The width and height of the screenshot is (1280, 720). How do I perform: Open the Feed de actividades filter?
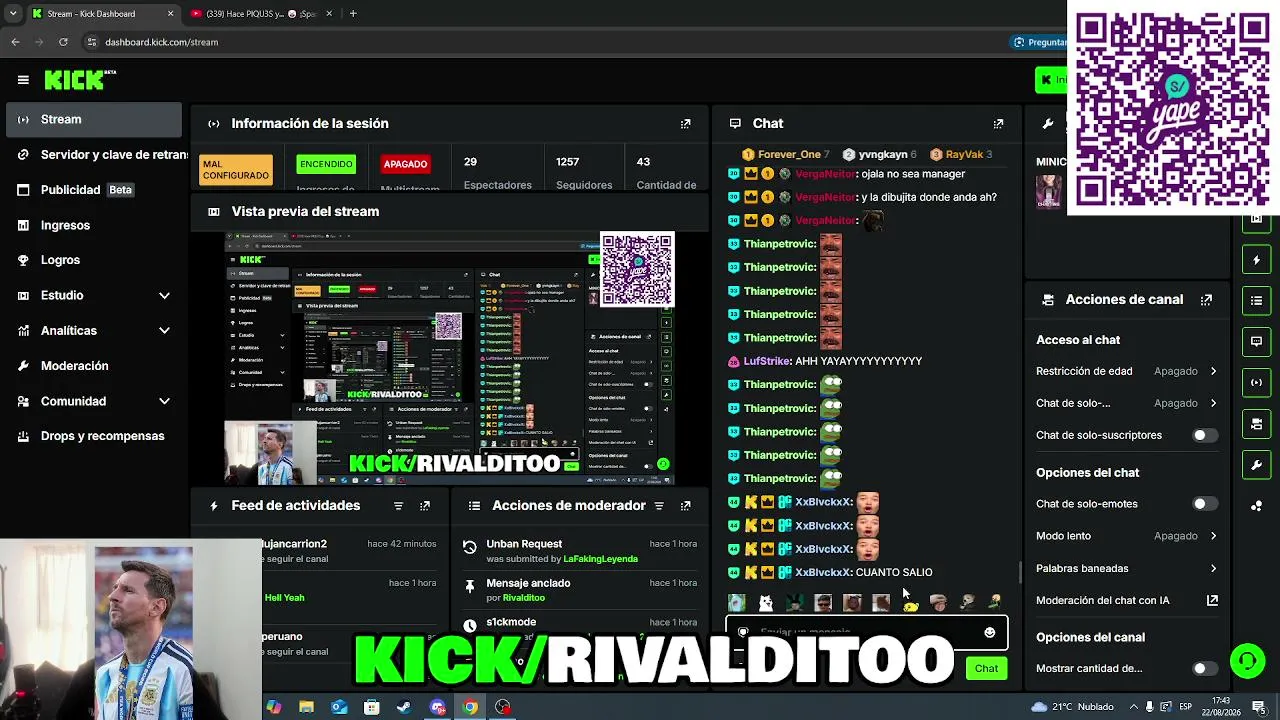tap(398, 506)
